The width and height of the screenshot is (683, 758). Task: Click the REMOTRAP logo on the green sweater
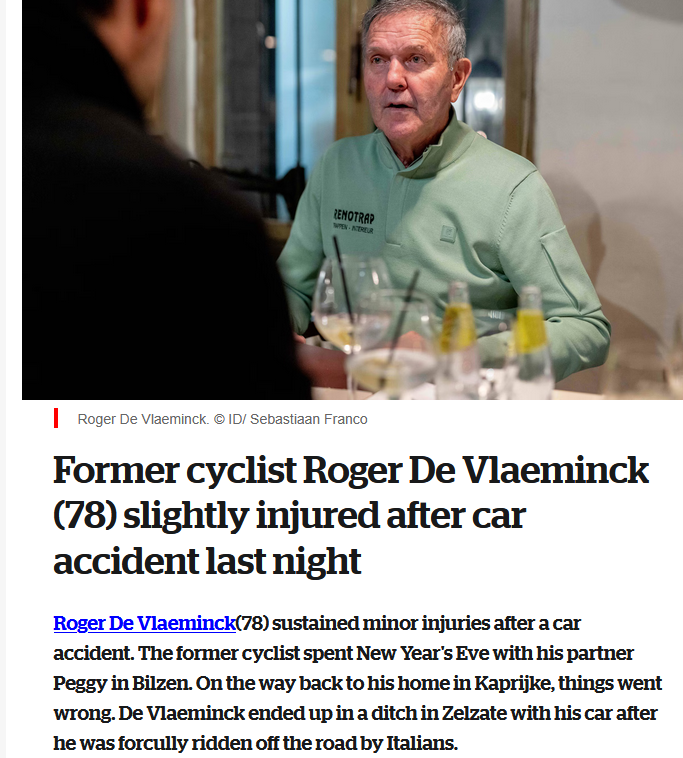pyautogui.click(x=354, y=216)
